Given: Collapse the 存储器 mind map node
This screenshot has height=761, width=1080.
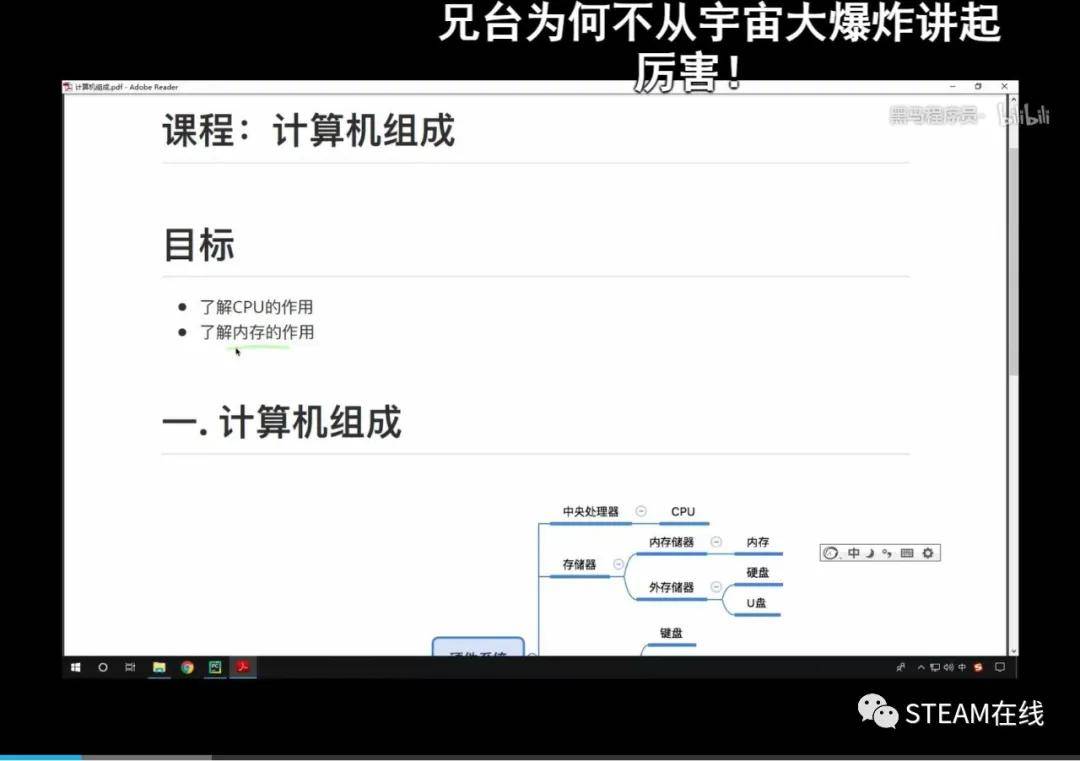Looking at the screenshot, I should tap(618, 564).
